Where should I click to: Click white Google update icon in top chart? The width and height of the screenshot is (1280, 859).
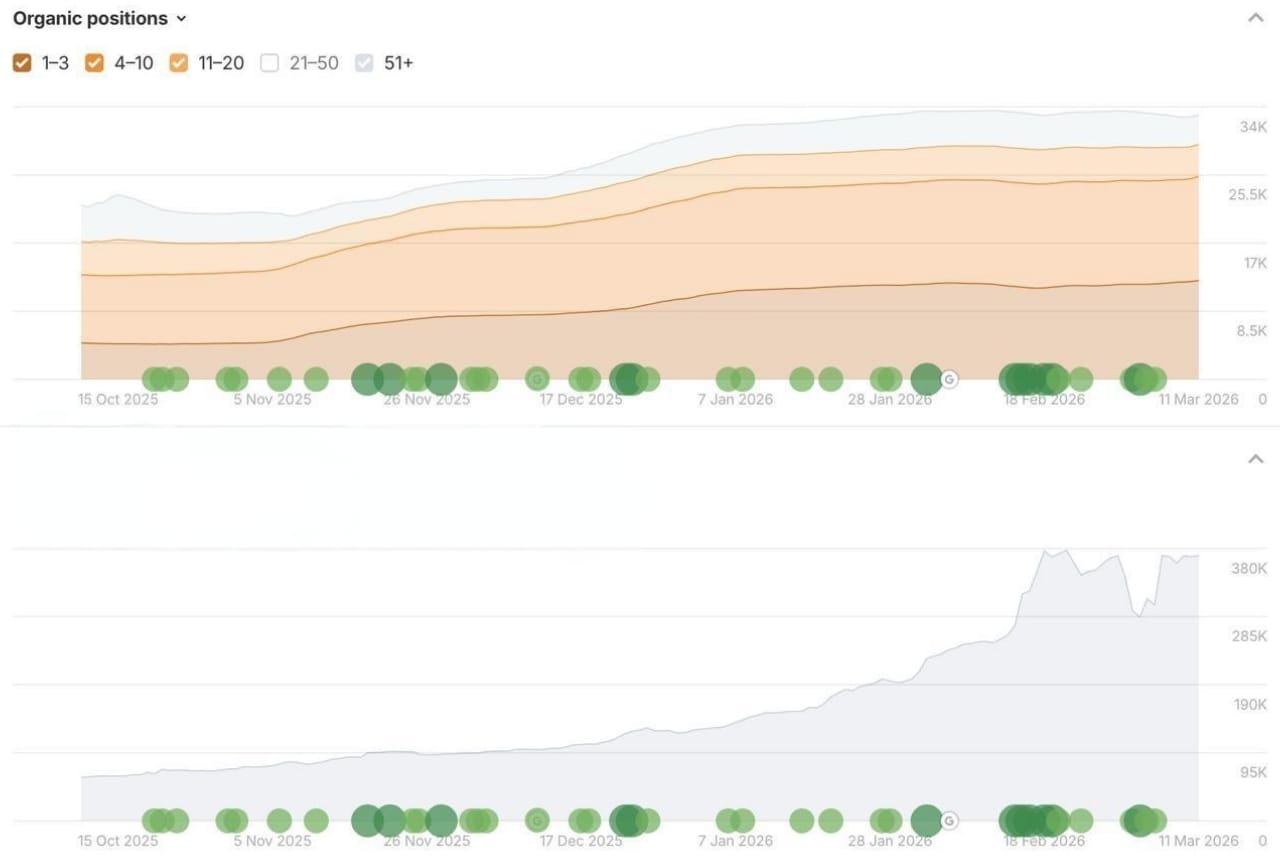pyautogui.click(x=949, y=379)
